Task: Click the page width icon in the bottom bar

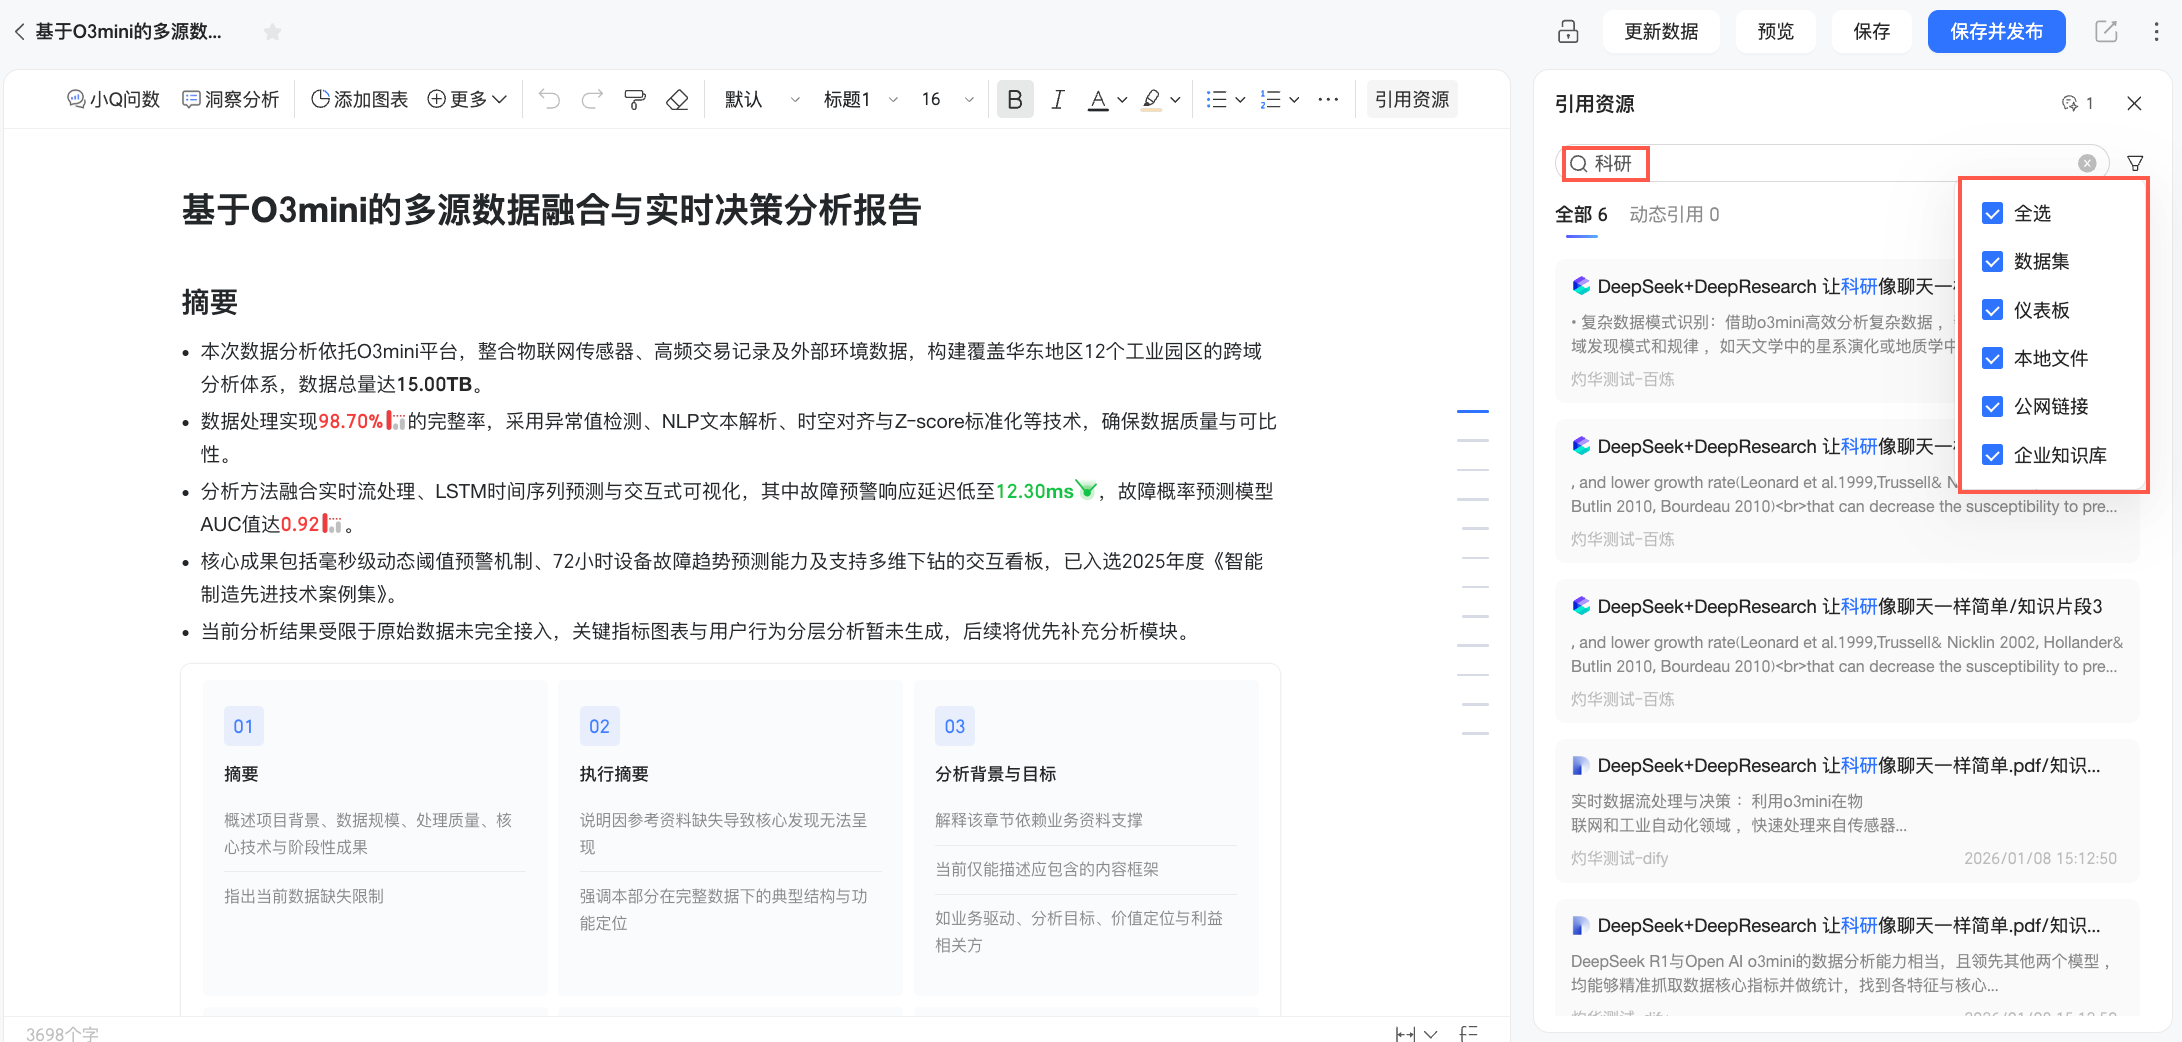Action: pos(1405,1033)
